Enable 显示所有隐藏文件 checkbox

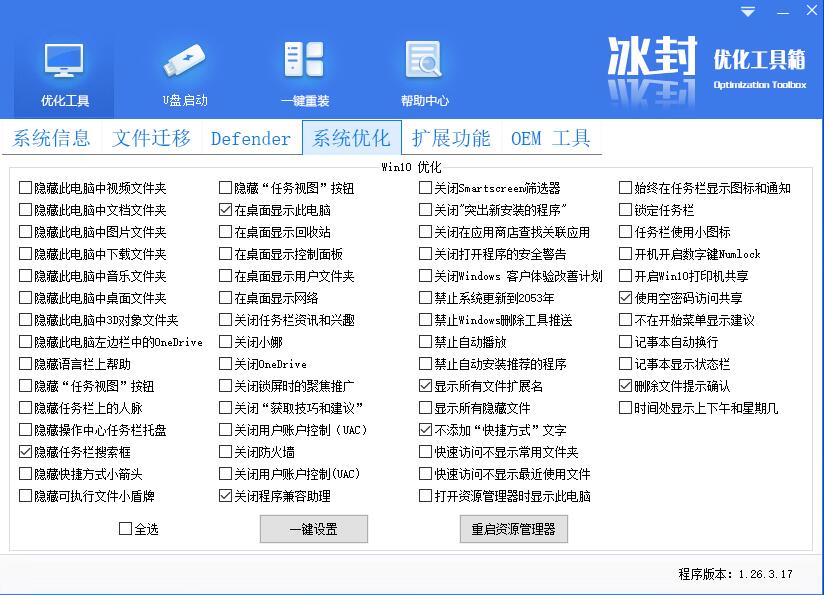click(x=426, y=408)
